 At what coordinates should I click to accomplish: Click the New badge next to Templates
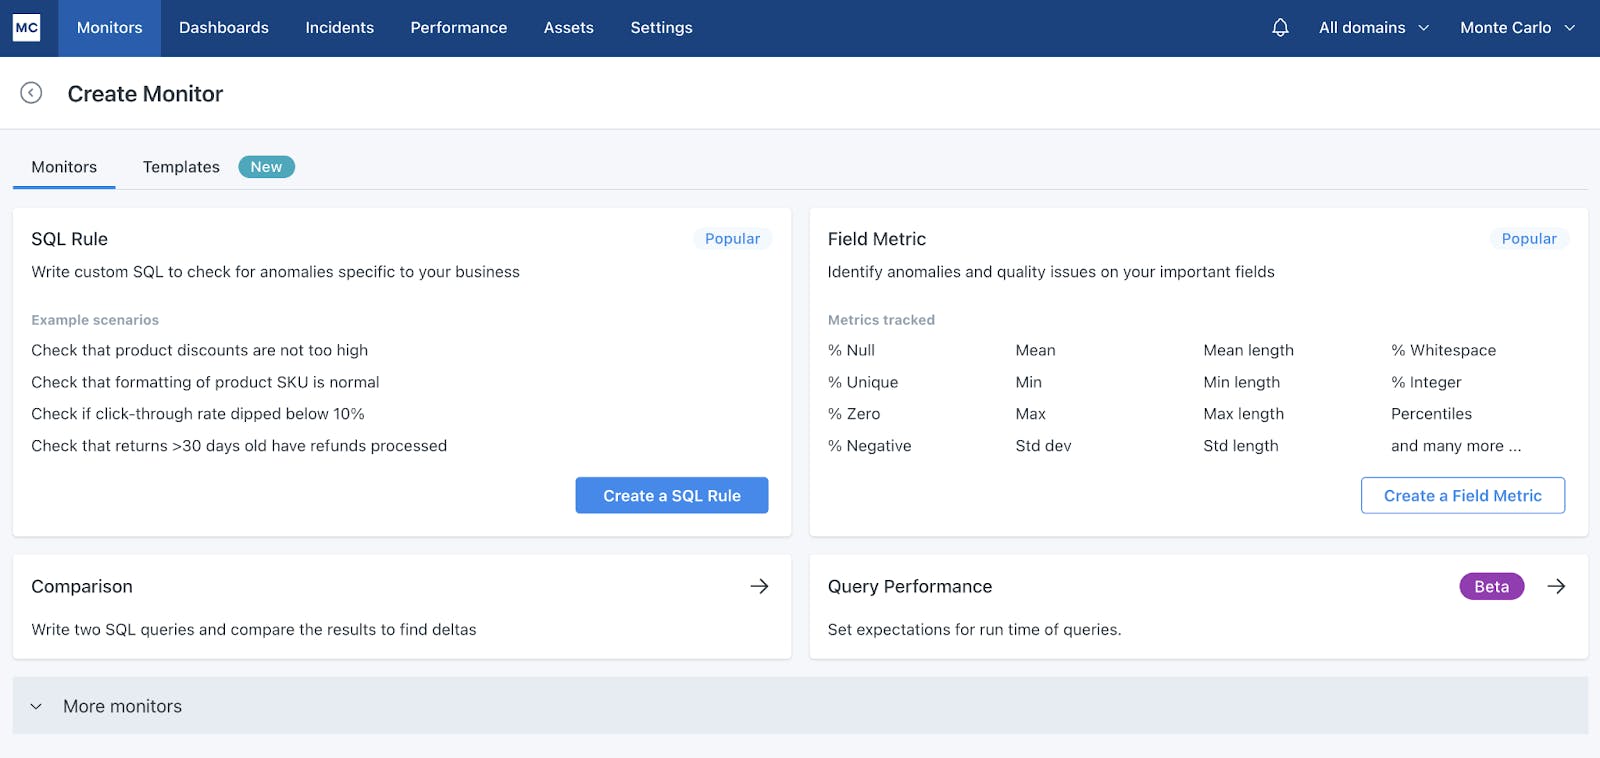(266, 167)
